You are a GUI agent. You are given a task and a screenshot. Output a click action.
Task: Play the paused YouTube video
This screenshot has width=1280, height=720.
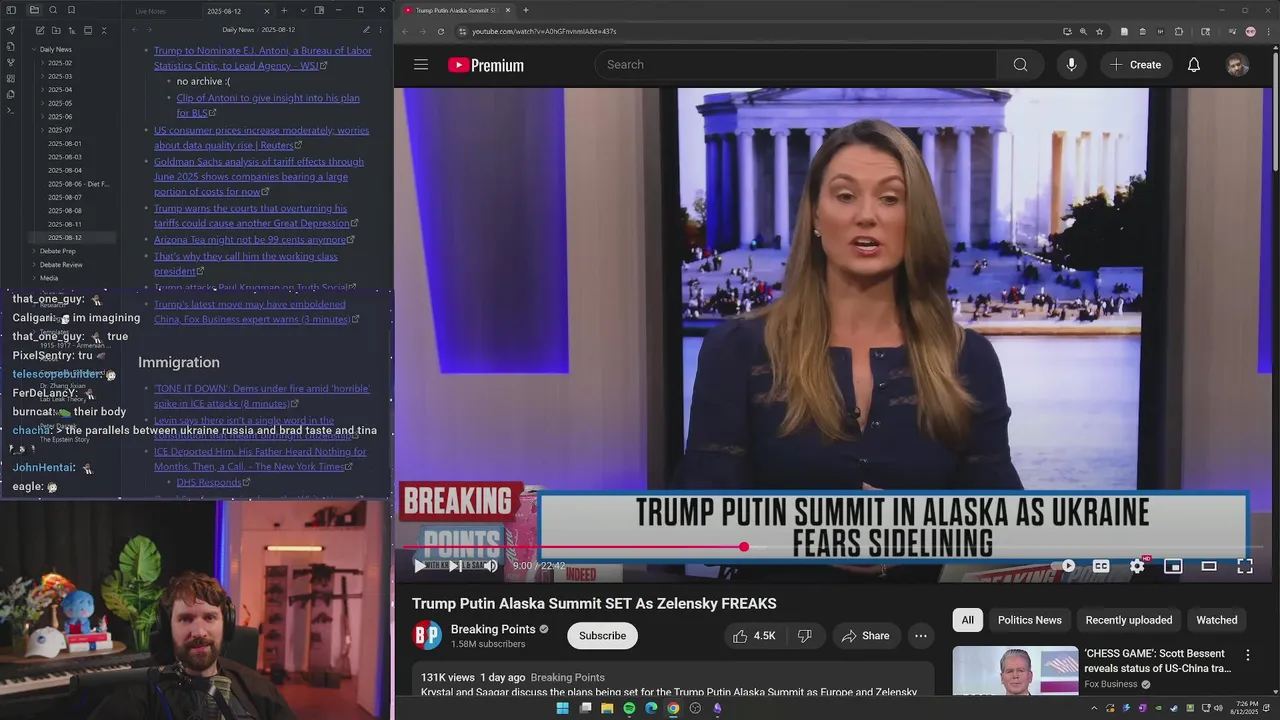(x=419, y=566)
